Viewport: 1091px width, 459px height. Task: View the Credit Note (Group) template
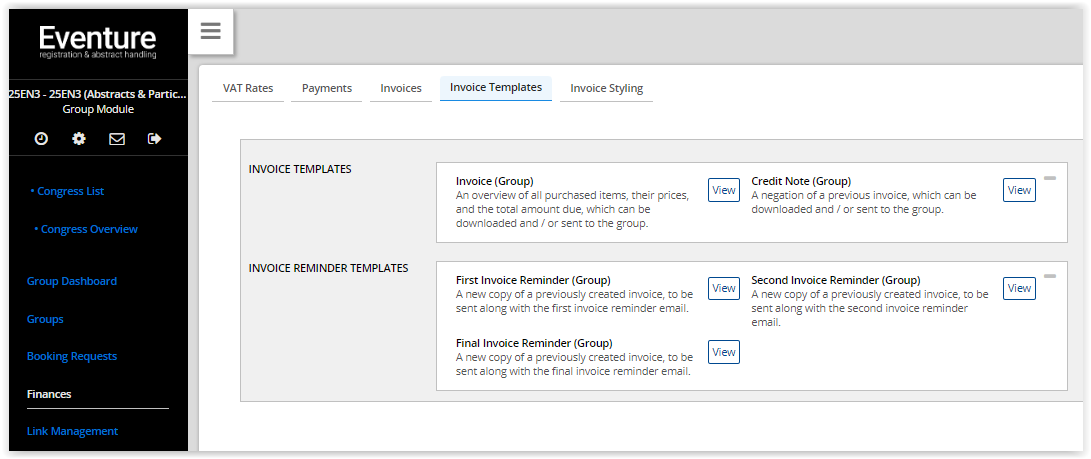(1019, 190)
